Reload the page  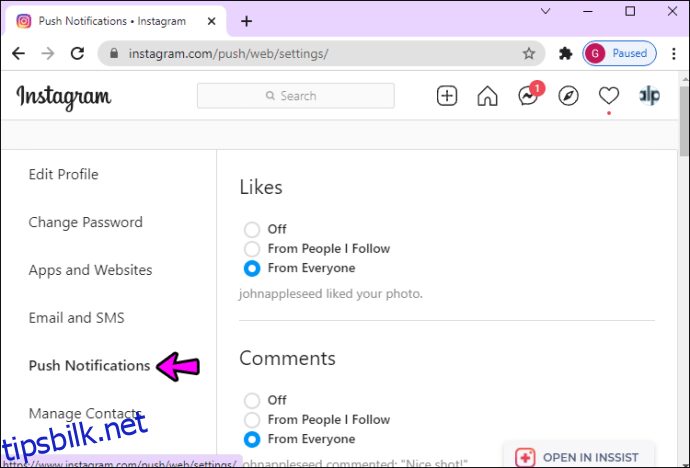pos(77,54)
